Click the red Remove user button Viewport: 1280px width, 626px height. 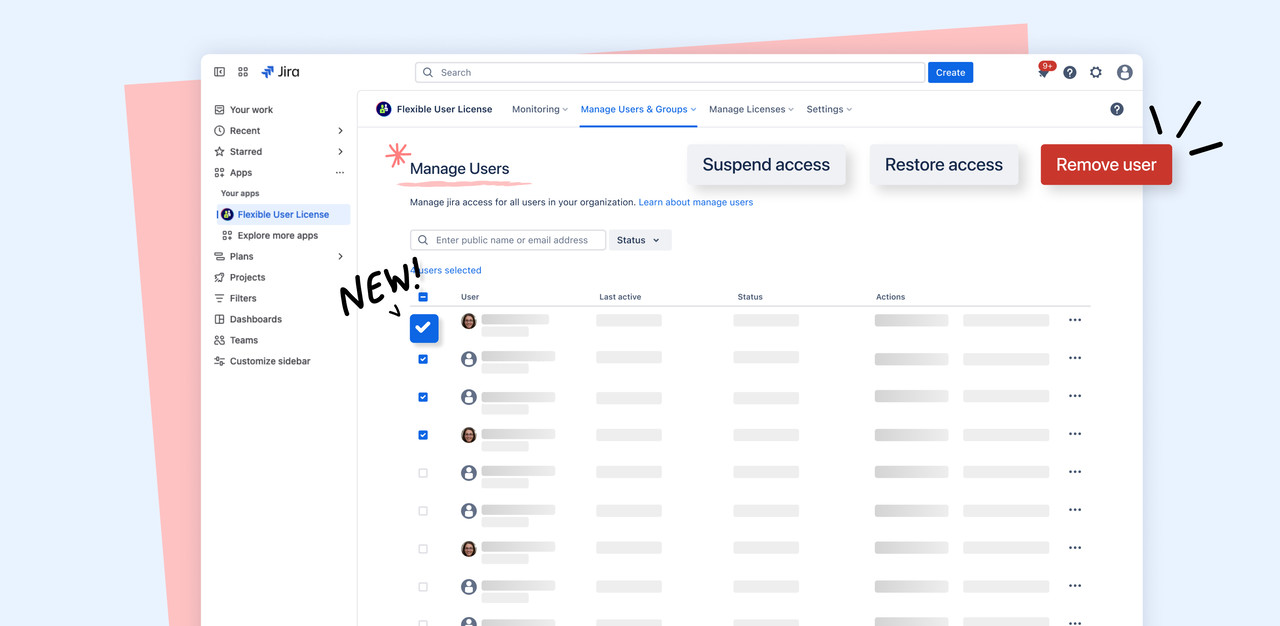[1106, 165]
